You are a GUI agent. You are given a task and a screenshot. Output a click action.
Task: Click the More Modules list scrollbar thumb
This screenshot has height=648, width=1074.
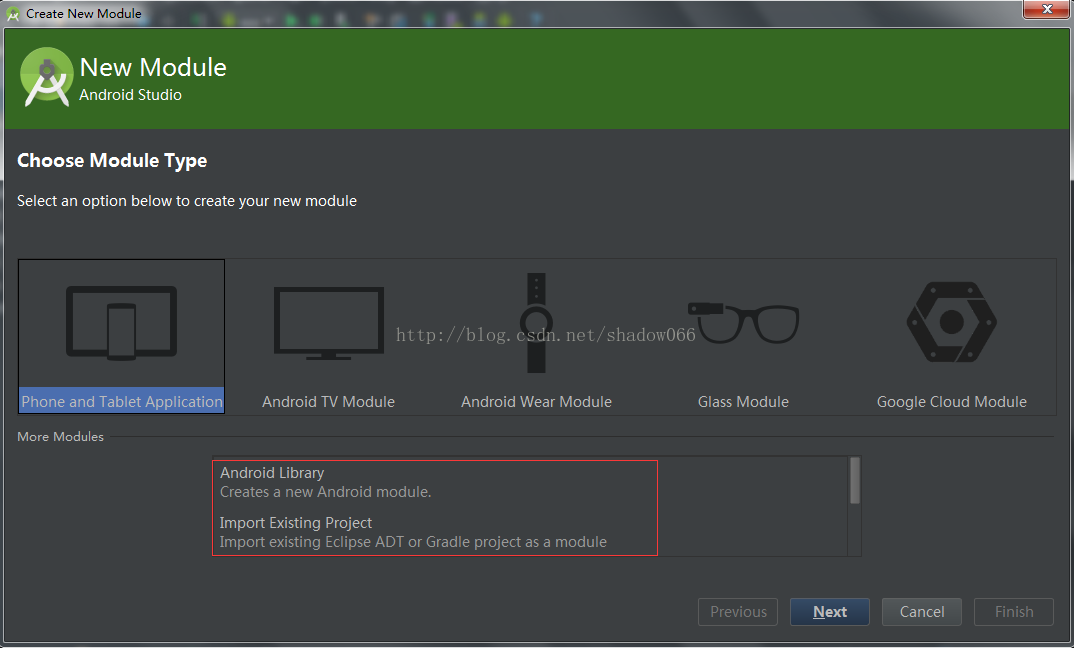(x=855, y=480)
